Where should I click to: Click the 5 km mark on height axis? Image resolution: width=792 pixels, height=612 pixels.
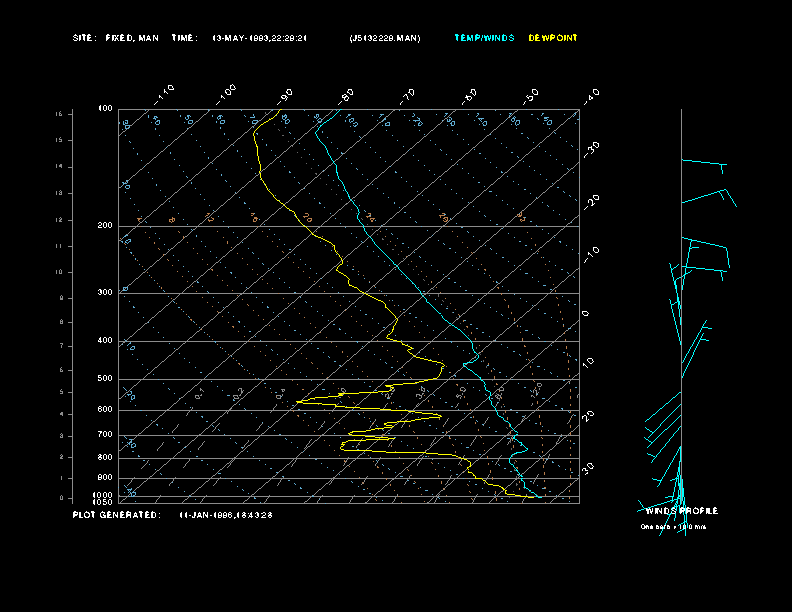click(61, 392)
